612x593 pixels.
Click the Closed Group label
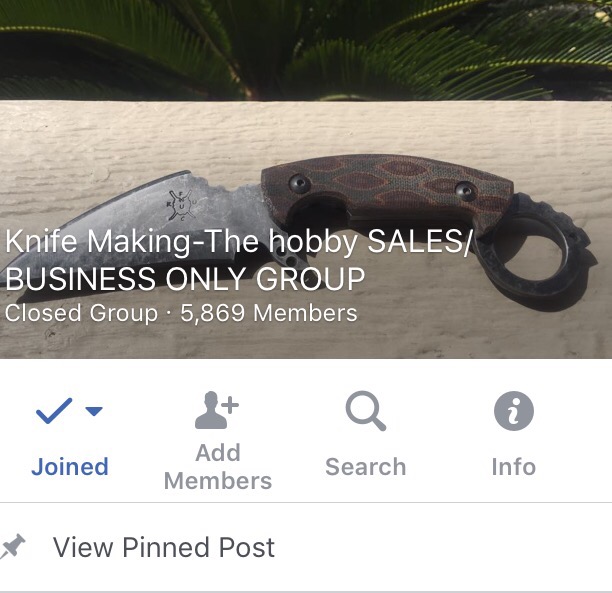[81, 313]
